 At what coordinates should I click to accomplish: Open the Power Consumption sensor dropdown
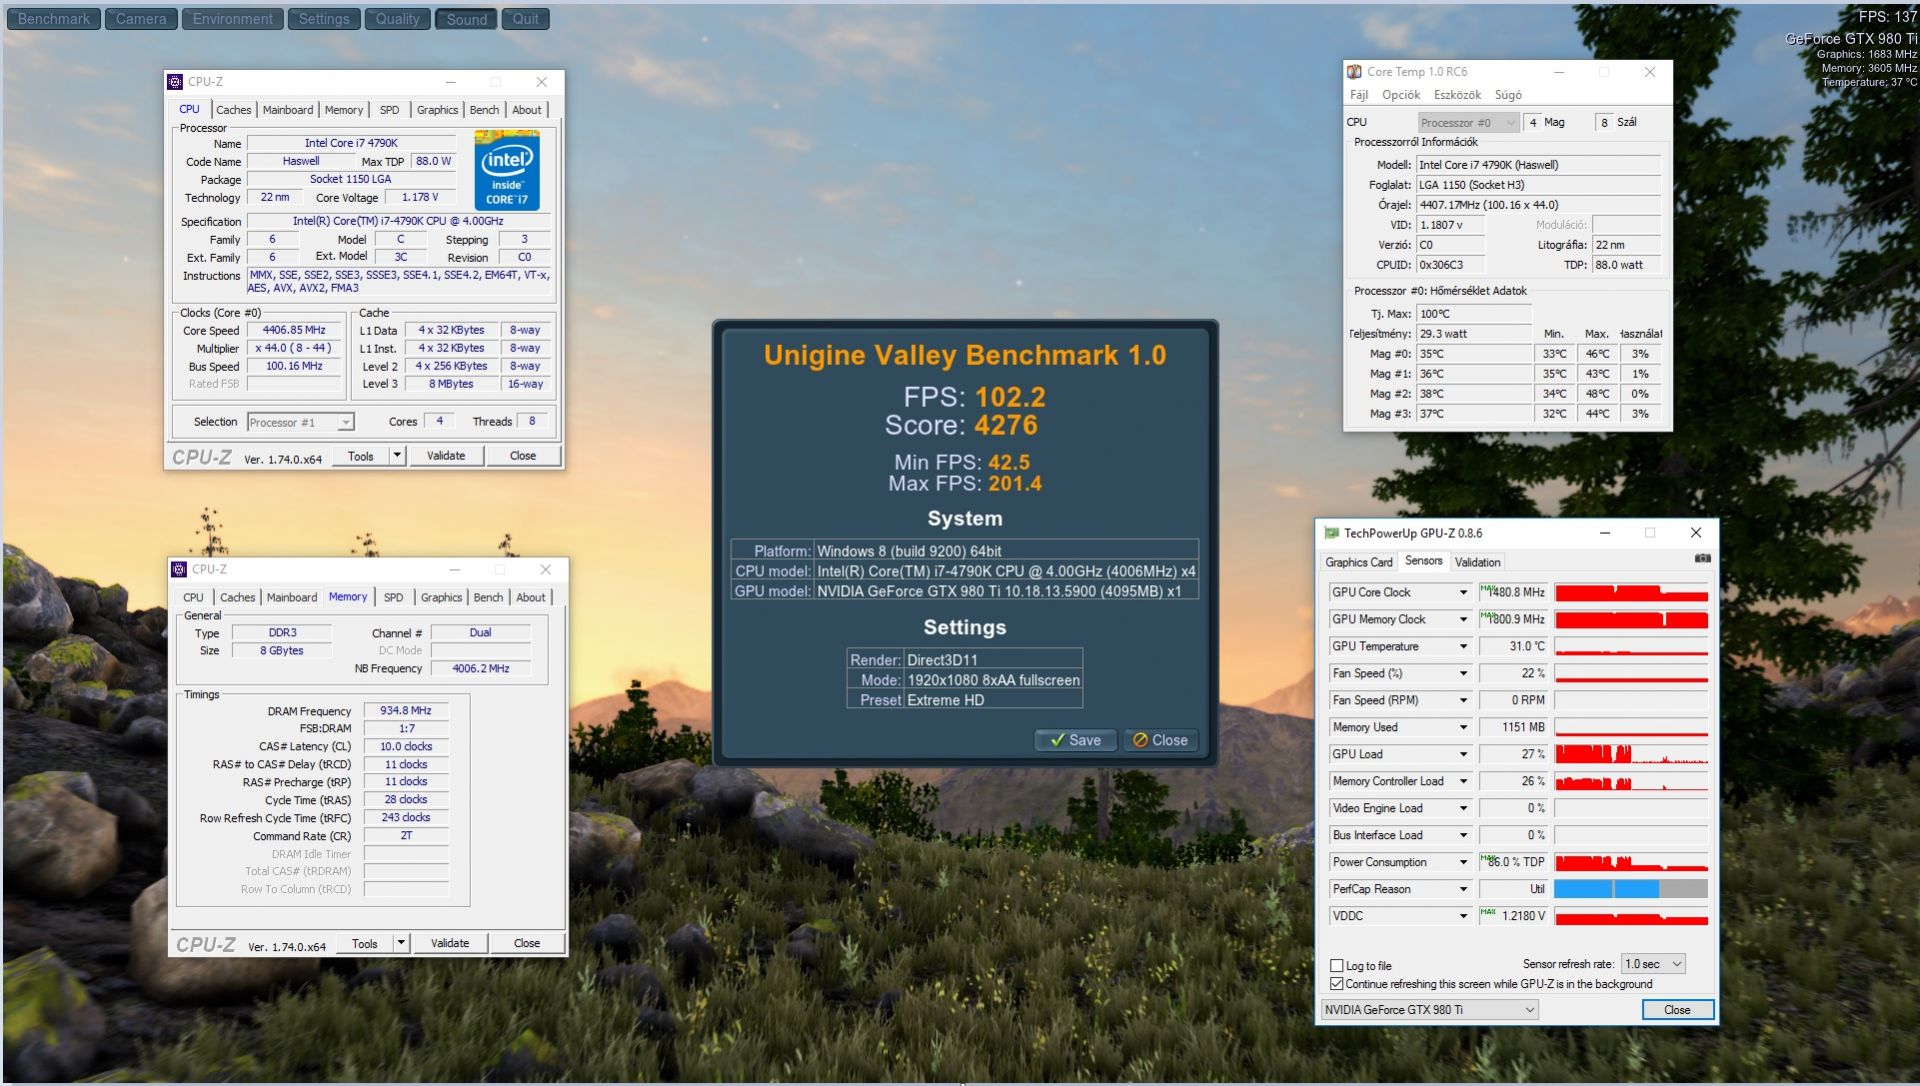coord(1463,863)
